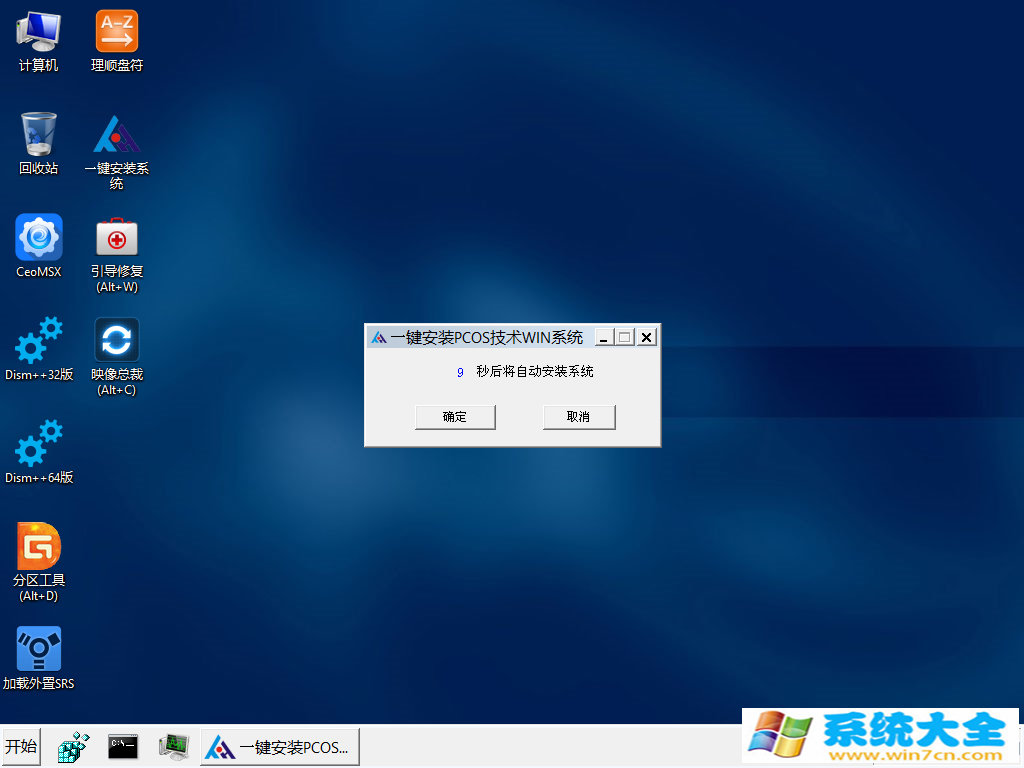
Task: Select the 理顺盘符 desktop icon
Action: [x=116, y=33]
